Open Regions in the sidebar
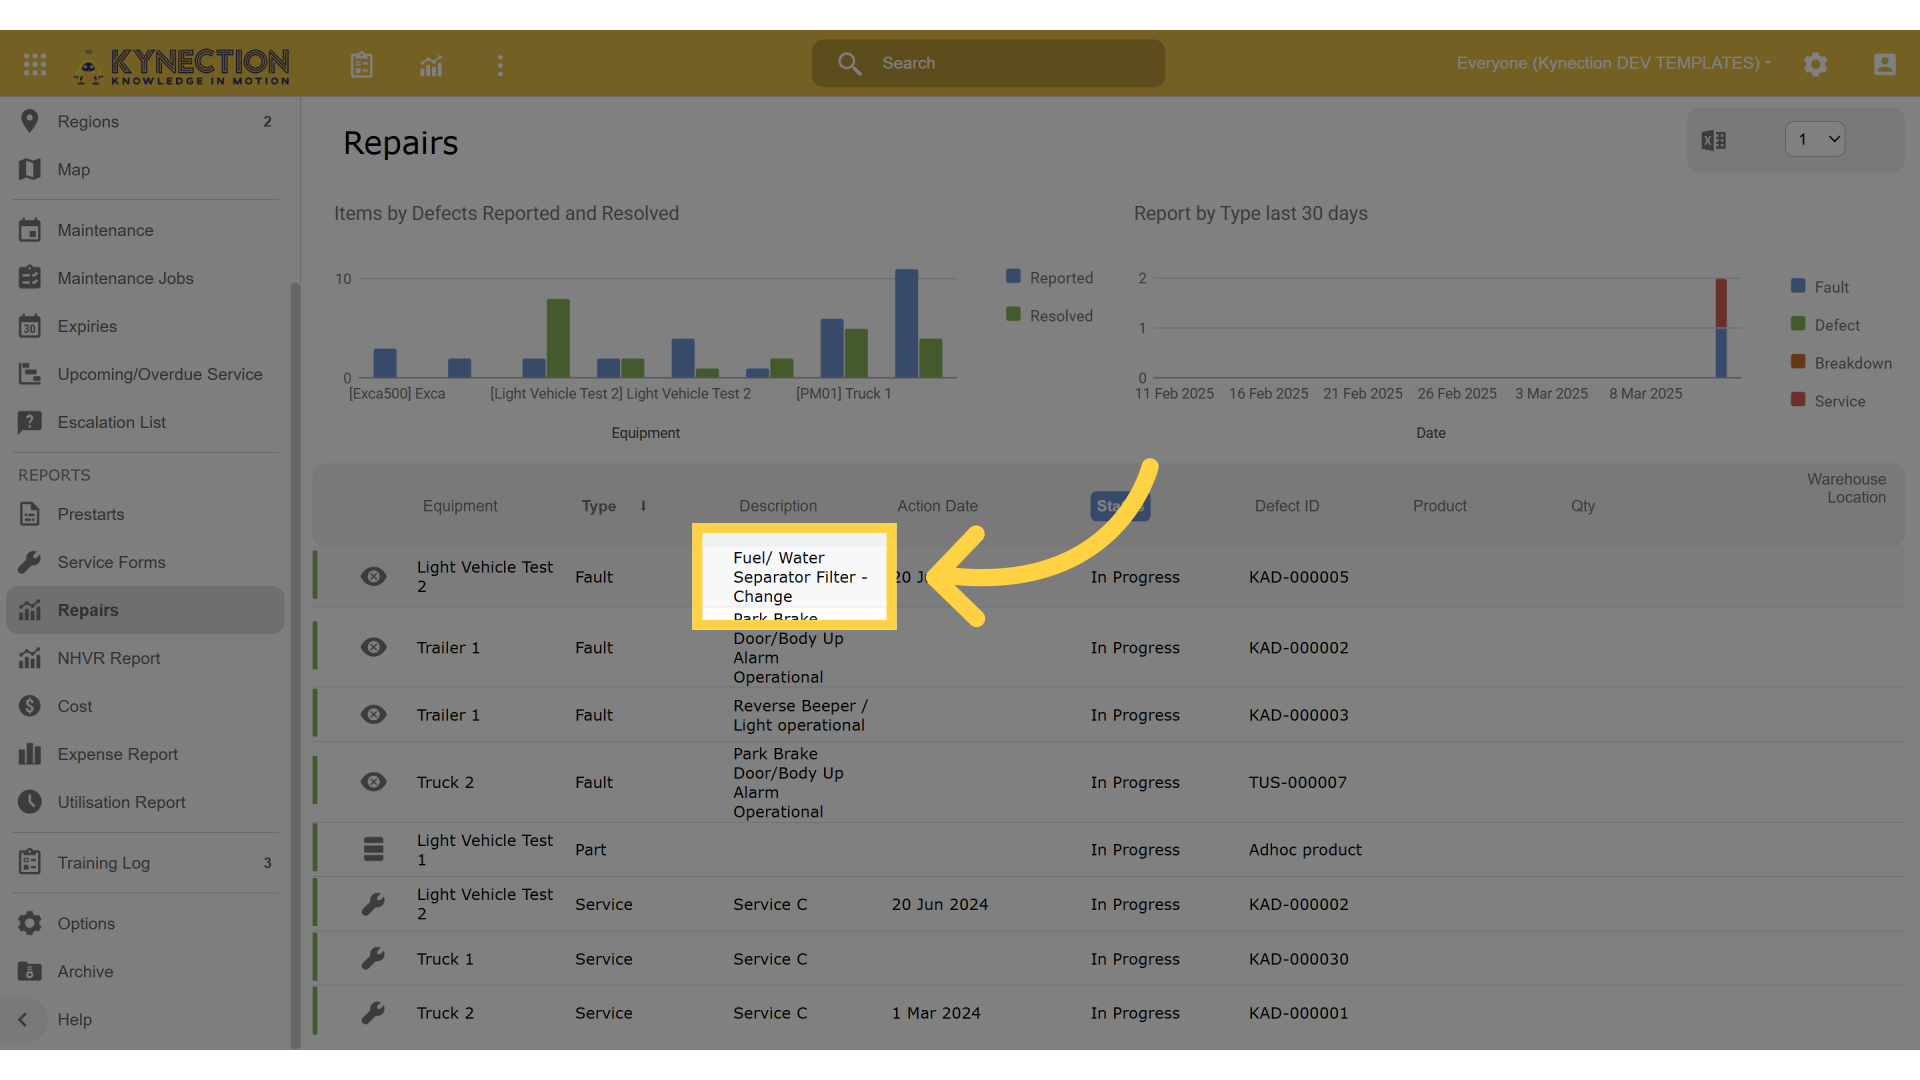The image size is (1920, 1080). pyautogui.click(x=145, y=121)
